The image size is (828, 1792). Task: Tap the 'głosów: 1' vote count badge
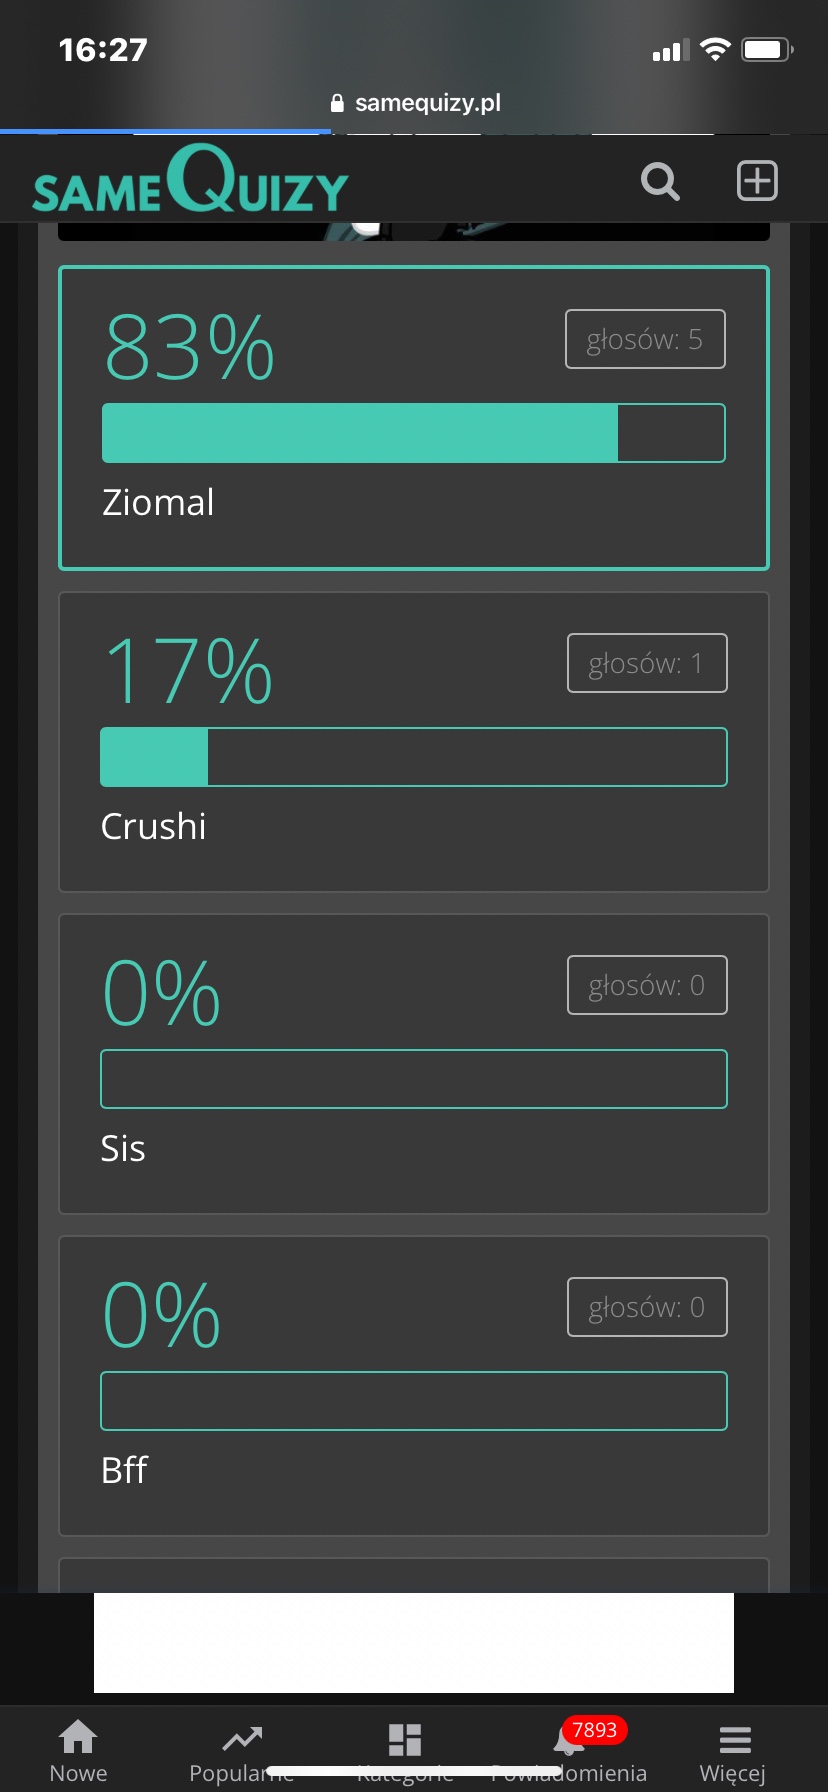coord(646,663)
